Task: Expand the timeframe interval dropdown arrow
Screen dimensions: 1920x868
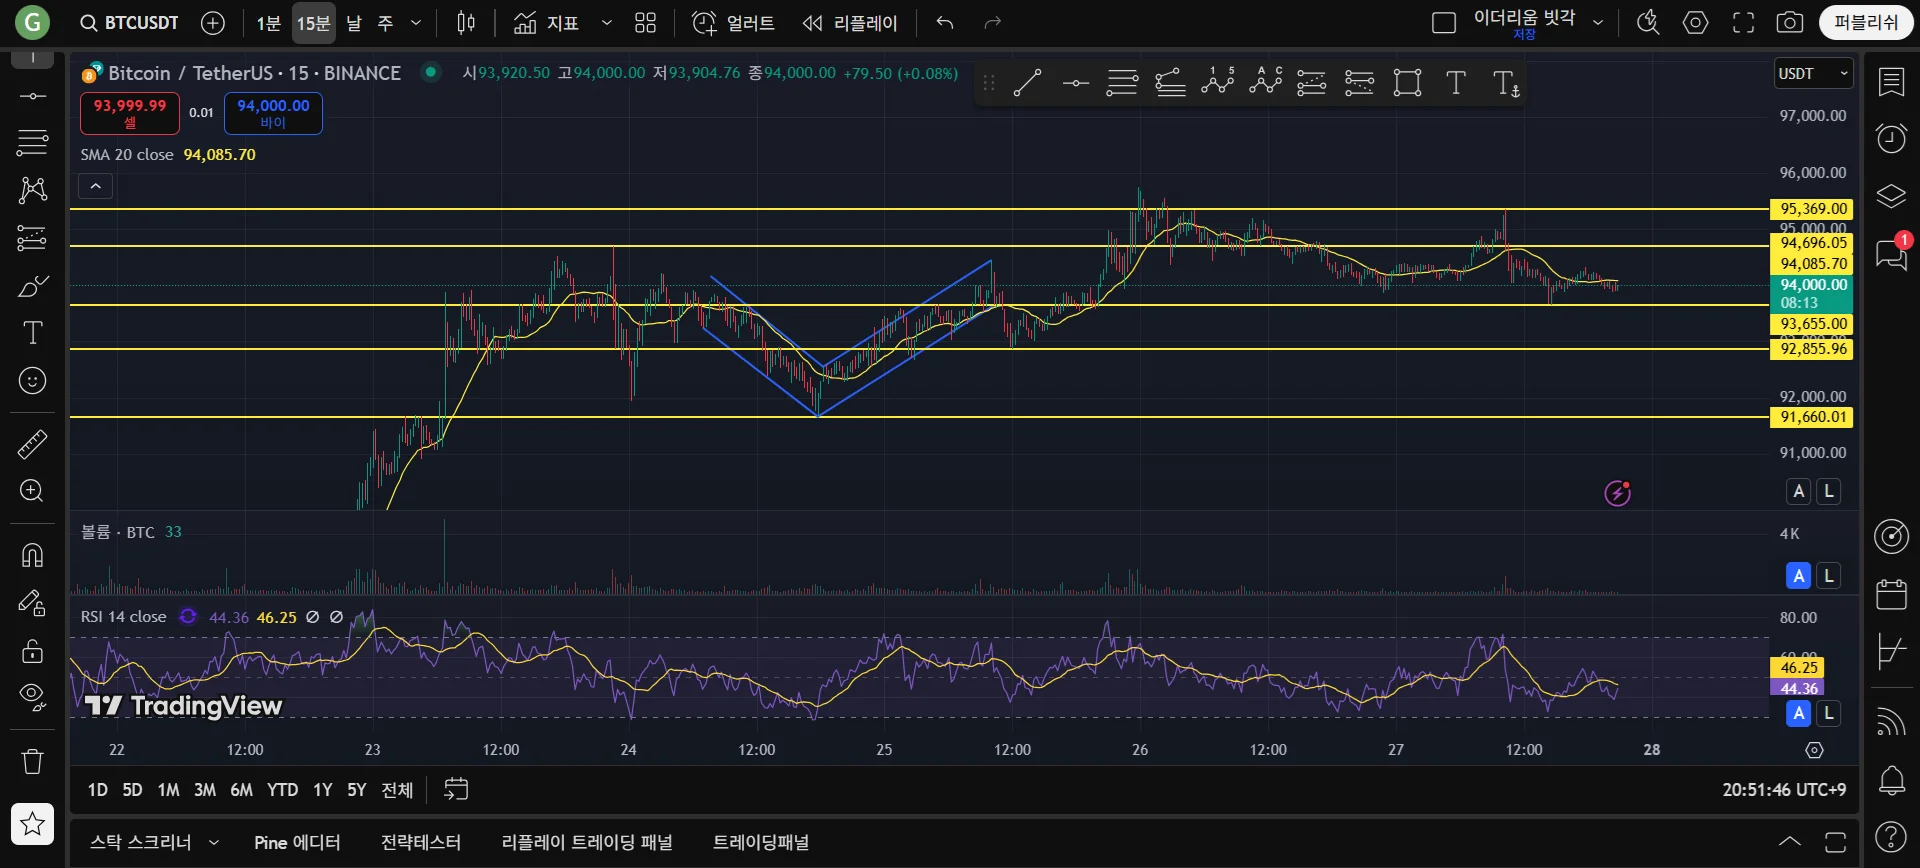Action: click(416, 23)
